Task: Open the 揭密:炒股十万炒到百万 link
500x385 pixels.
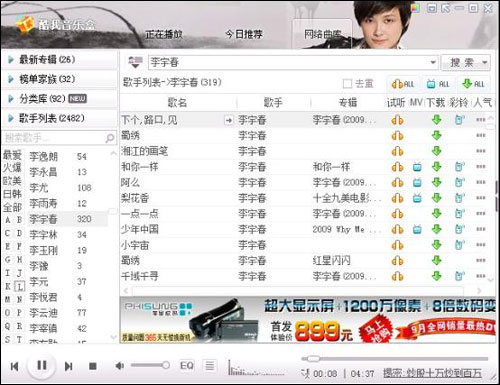Action: pyautogui.click(x=433, y=373)
